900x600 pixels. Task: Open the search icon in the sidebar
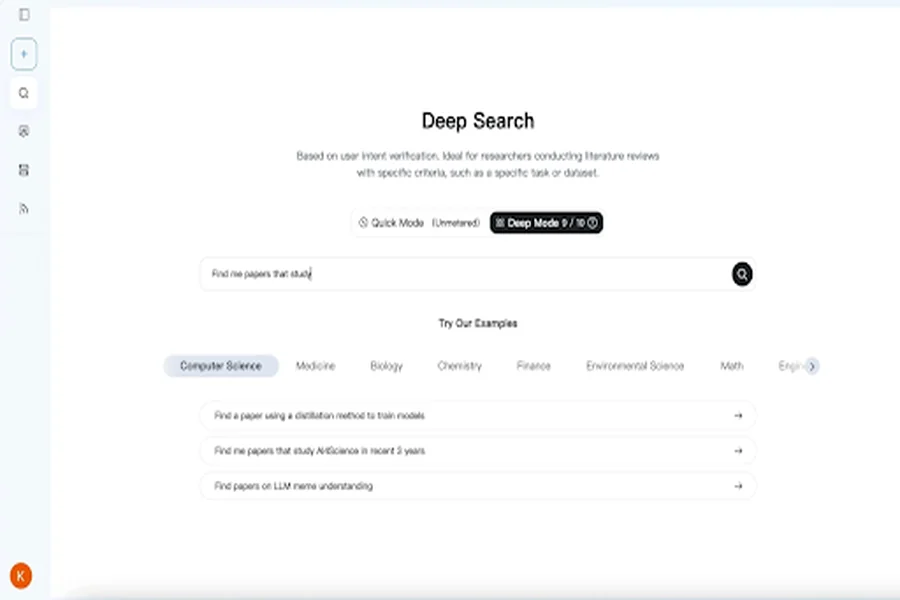coord(24,93)
